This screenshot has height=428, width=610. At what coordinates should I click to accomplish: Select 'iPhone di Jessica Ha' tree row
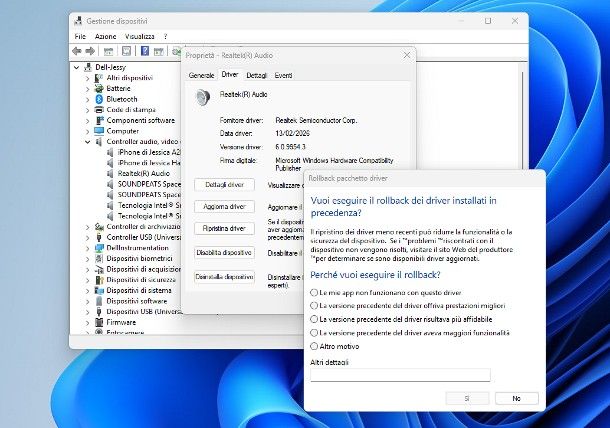[x=143, y=163]
